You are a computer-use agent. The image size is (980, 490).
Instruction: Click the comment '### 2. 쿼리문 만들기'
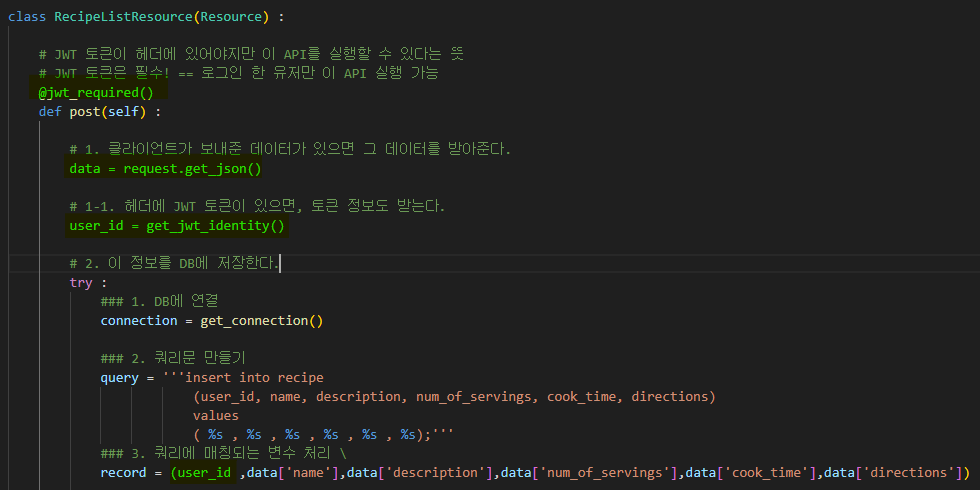tap(173, 359)
